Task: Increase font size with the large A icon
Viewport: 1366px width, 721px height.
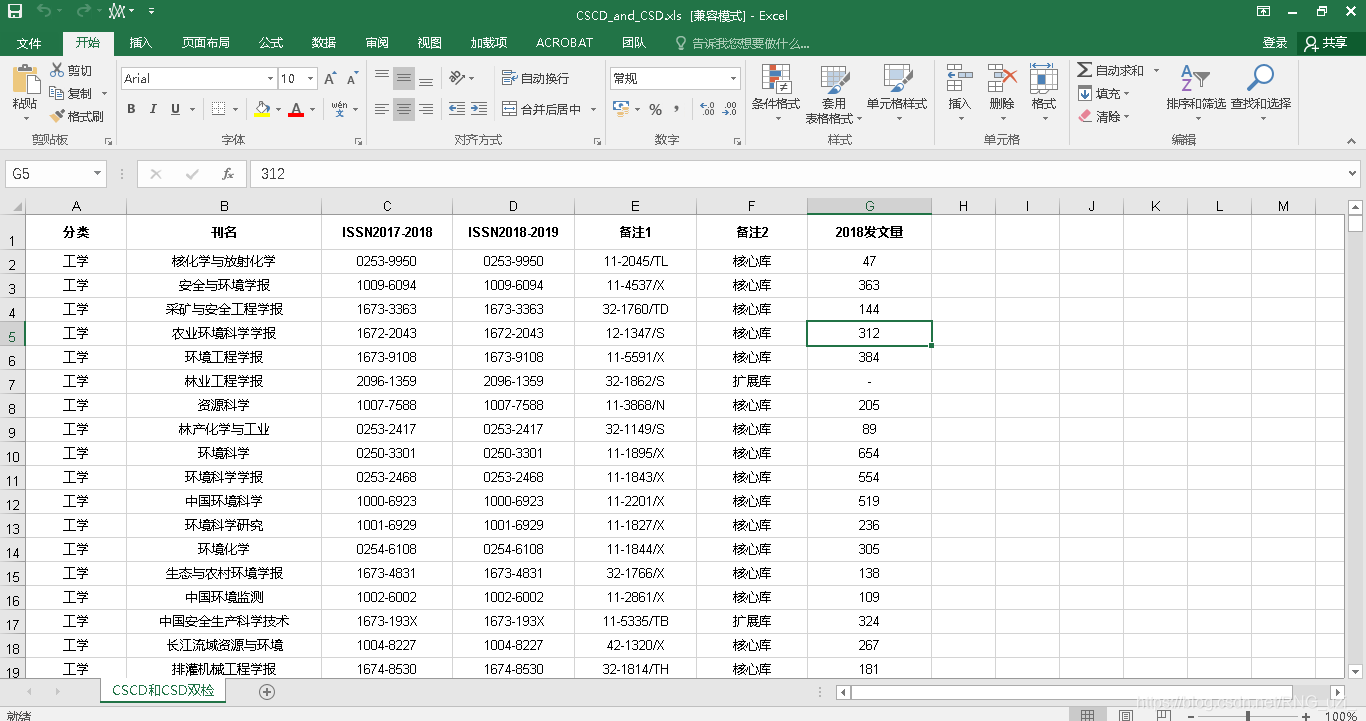Action: coord(332,78)
